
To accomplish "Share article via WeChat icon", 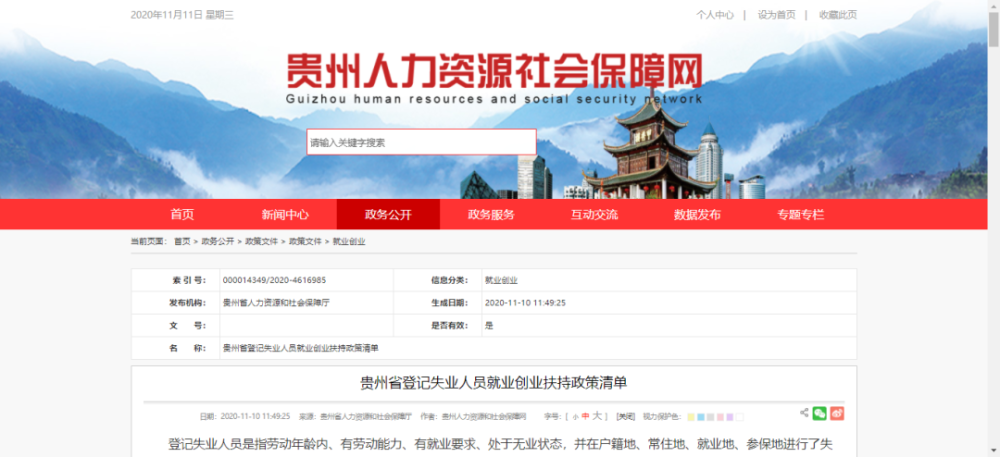I will 820,413.
